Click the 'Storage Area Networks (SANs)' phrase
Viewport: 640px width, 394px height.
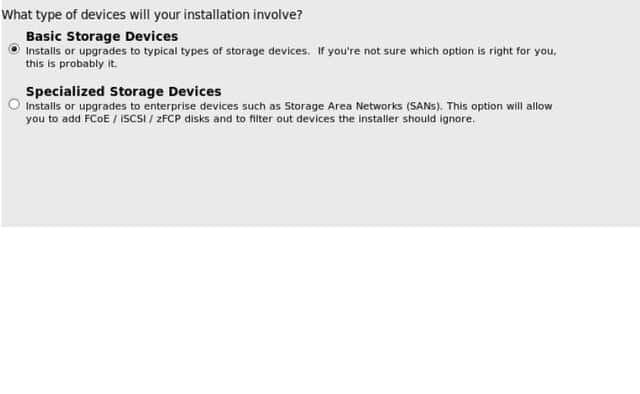pos(363,107)
